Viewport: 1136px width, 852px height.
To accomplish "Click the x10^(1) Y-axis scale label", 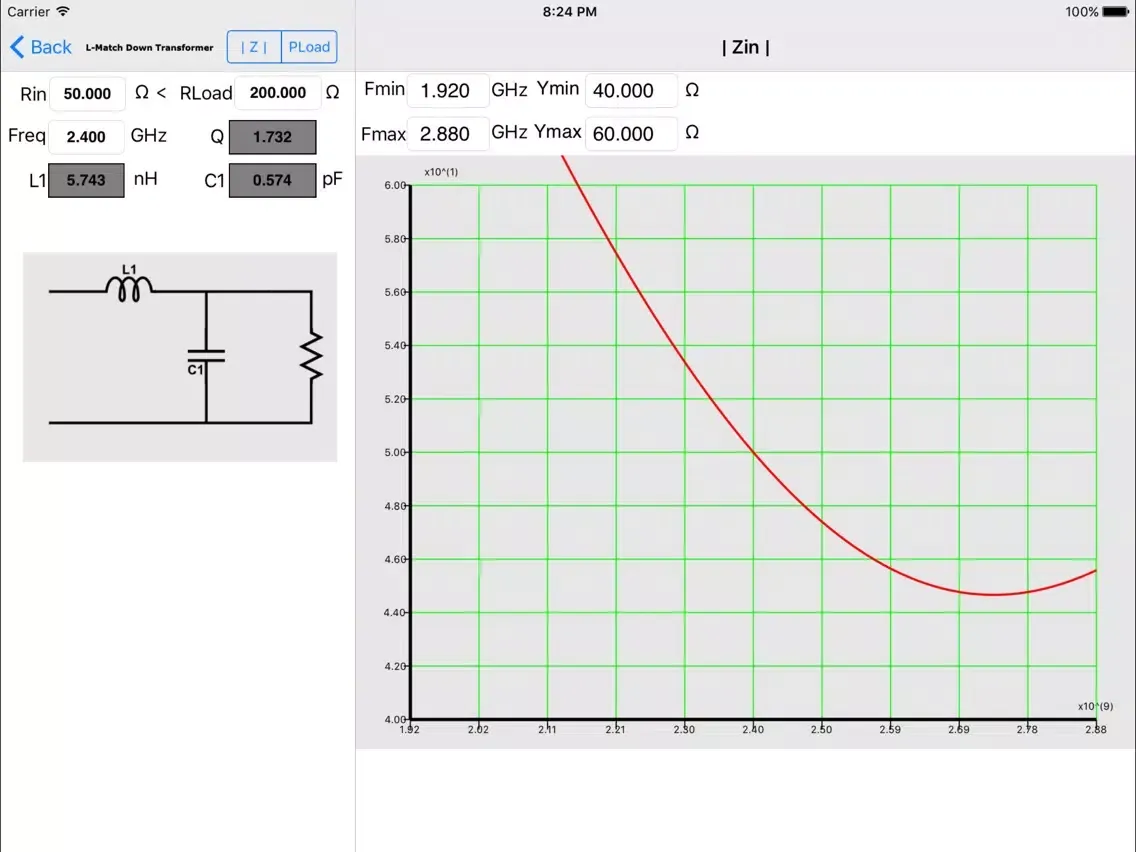I will tap(440, 172).
